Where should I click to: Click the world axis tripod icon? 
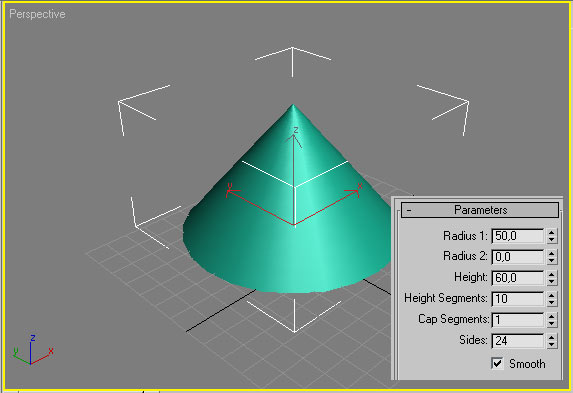click(33, 350)
